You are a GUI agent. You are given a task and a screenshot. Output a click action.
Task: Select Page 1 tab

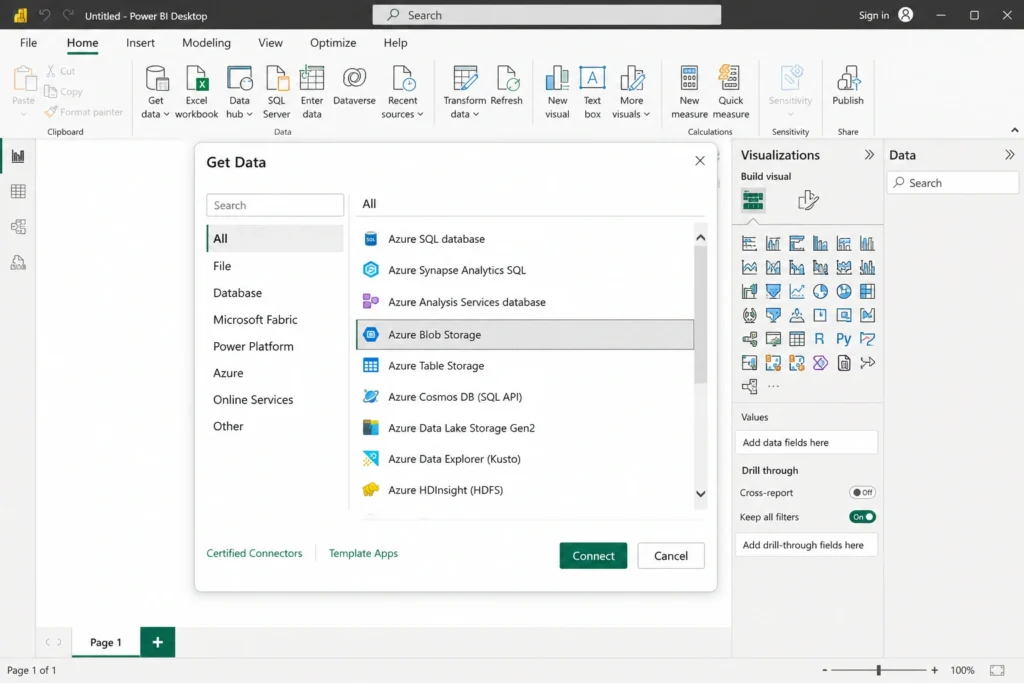pyautogui.click(x=106, y=642)
